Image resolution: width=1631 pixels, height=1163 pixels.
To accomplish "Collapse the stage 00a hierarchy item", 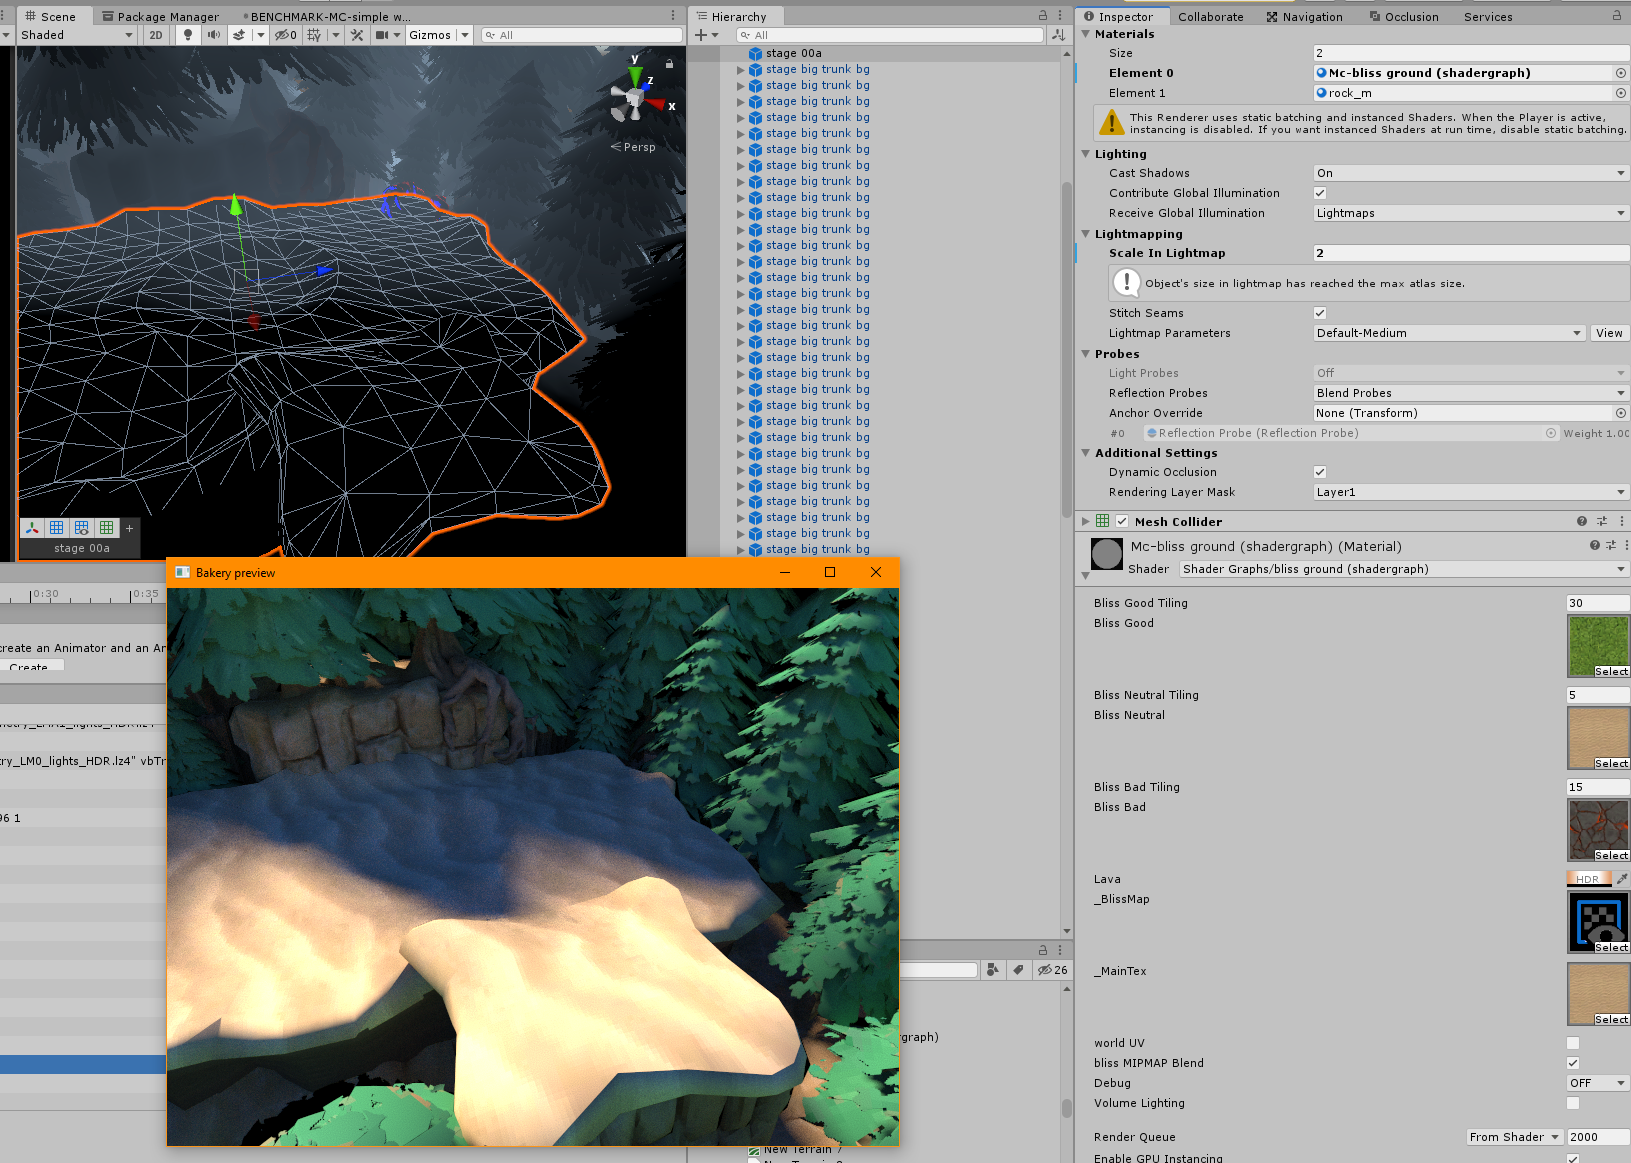I will point(741,52).
